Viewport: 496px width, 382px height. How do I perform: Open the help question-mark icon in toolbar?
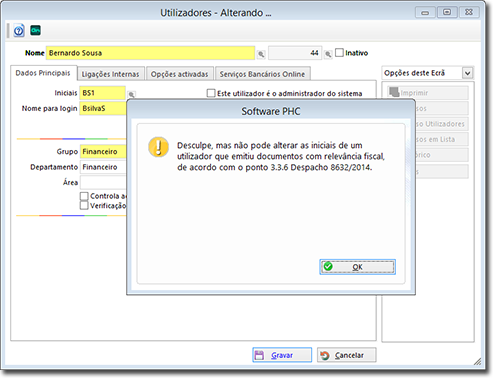[19, 31]
